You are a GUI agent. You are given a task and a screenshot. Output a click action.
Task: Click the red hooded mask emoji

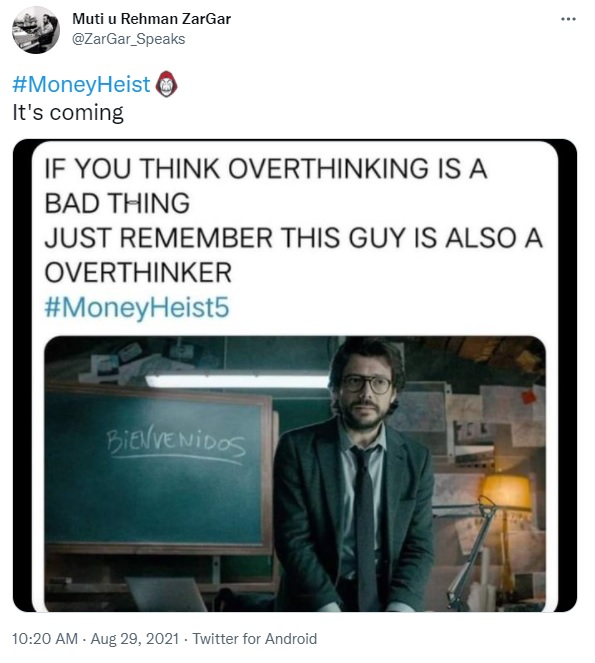coord(167,84)
